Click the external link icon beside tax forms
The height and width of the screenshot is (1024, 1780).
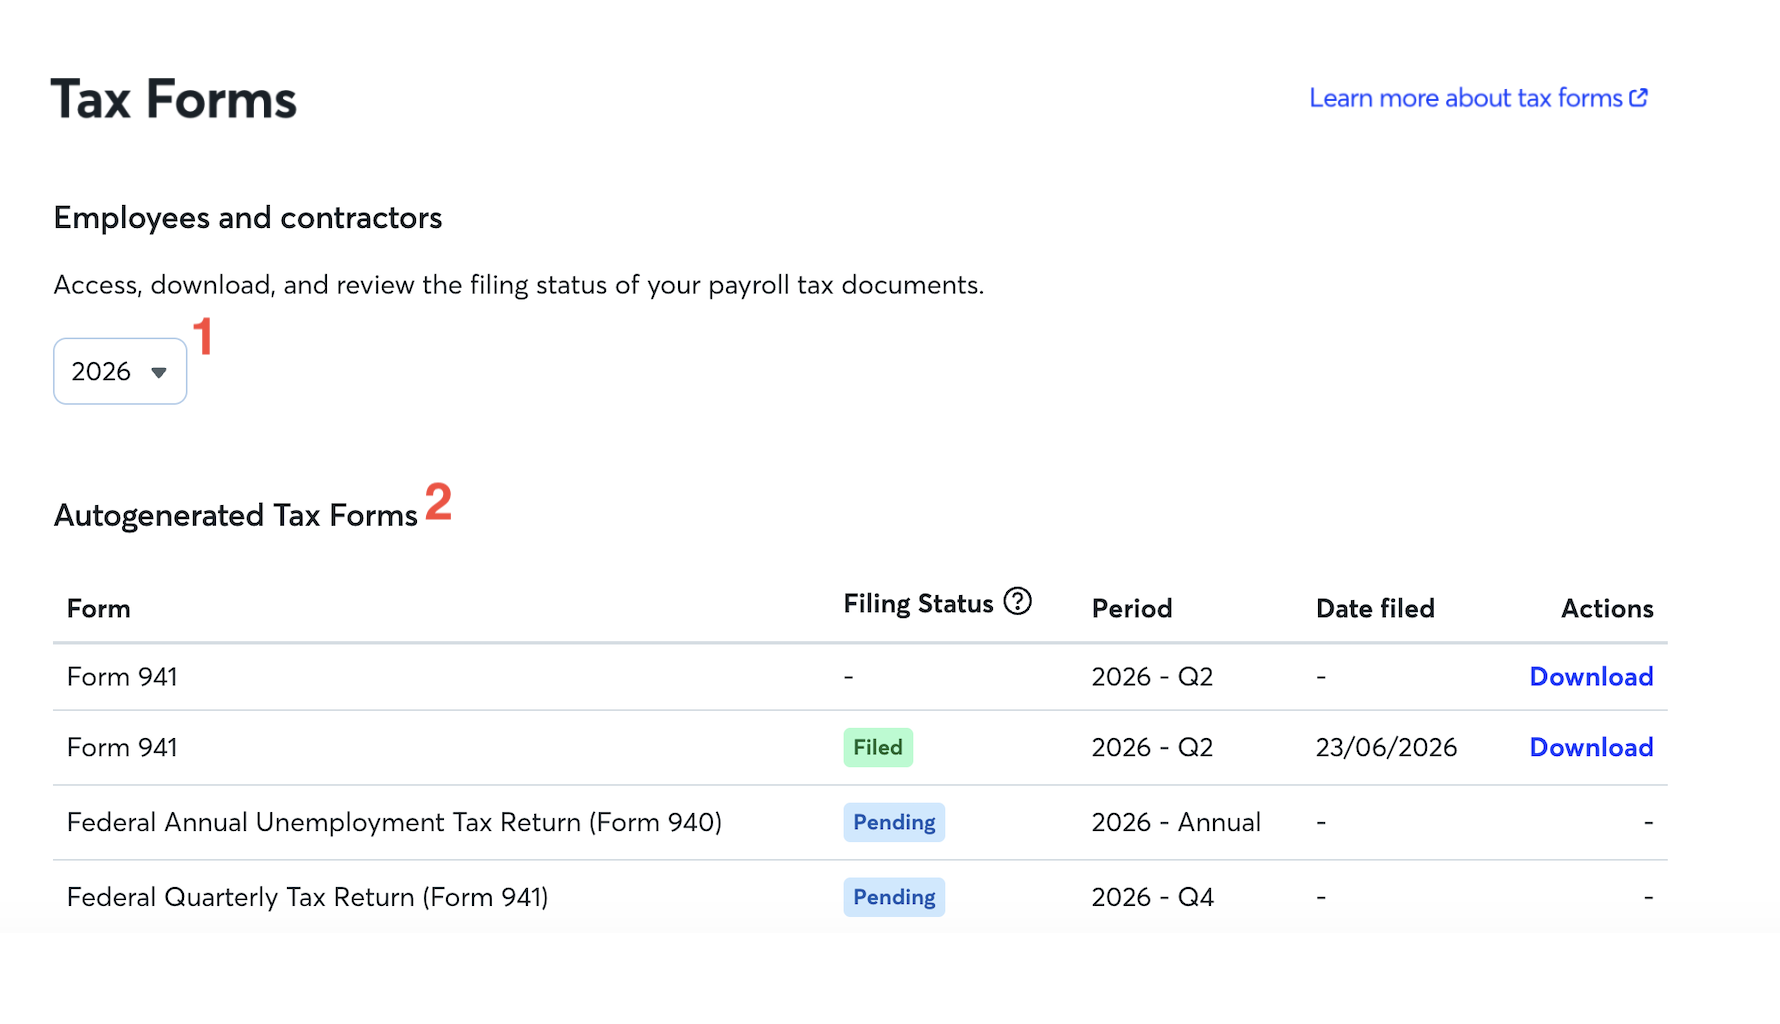(1638, 97)
